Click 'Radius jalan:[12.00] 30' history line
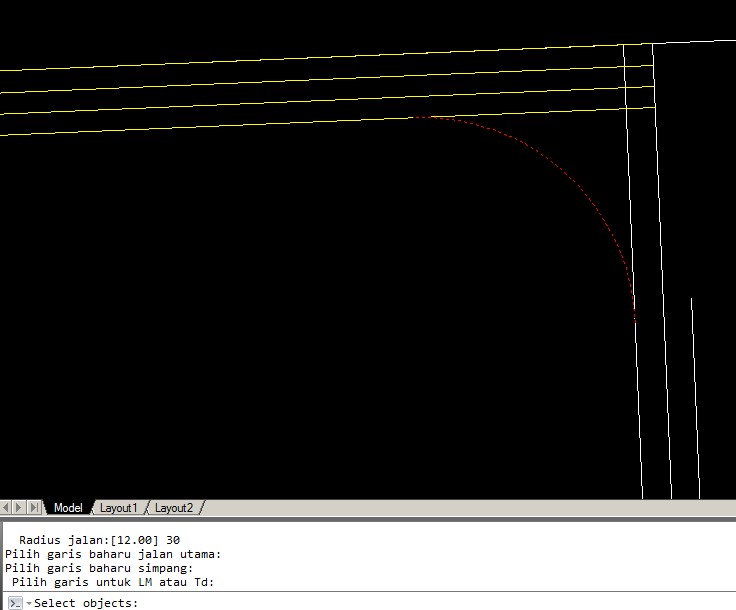 100,540
